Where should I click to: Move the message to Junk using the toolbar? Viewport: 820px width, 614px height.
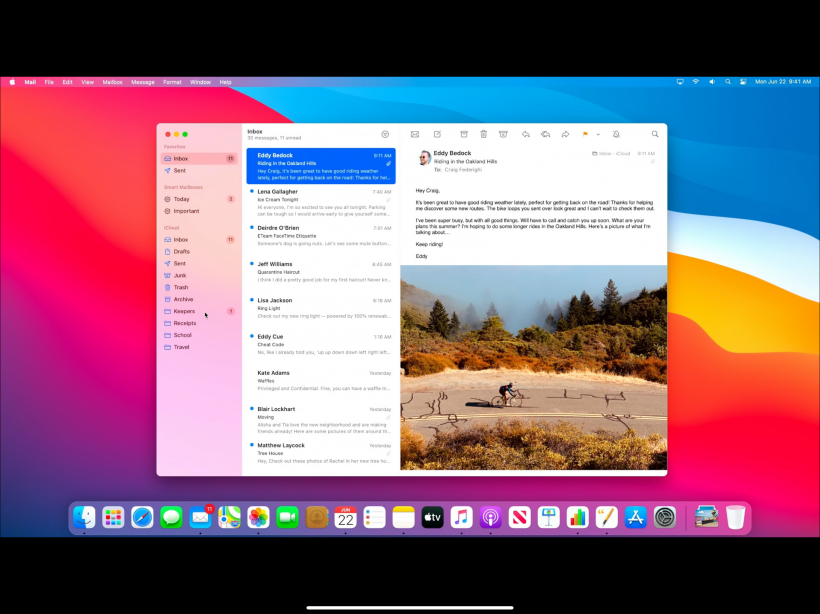tap(503, 134)
